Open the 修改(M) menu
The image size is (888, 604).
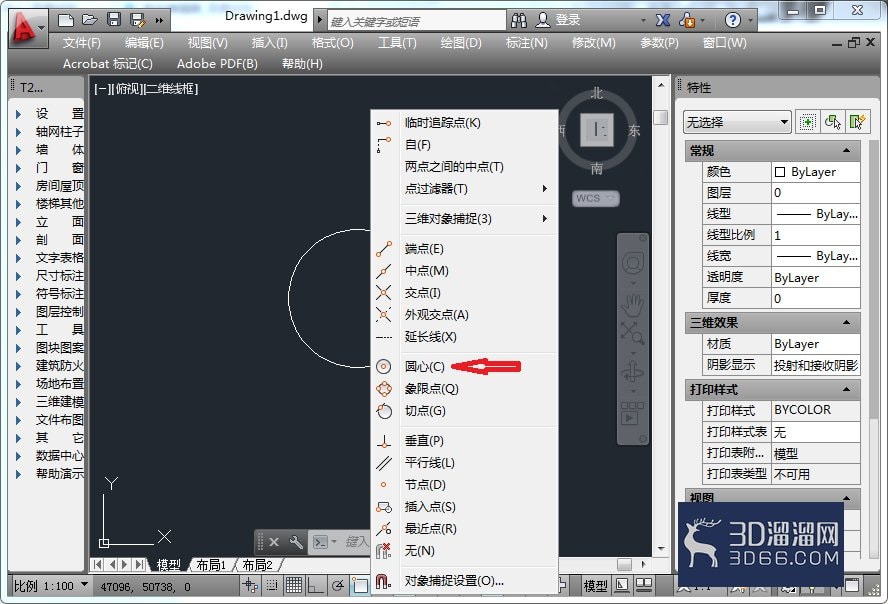[x=594, y=42]
